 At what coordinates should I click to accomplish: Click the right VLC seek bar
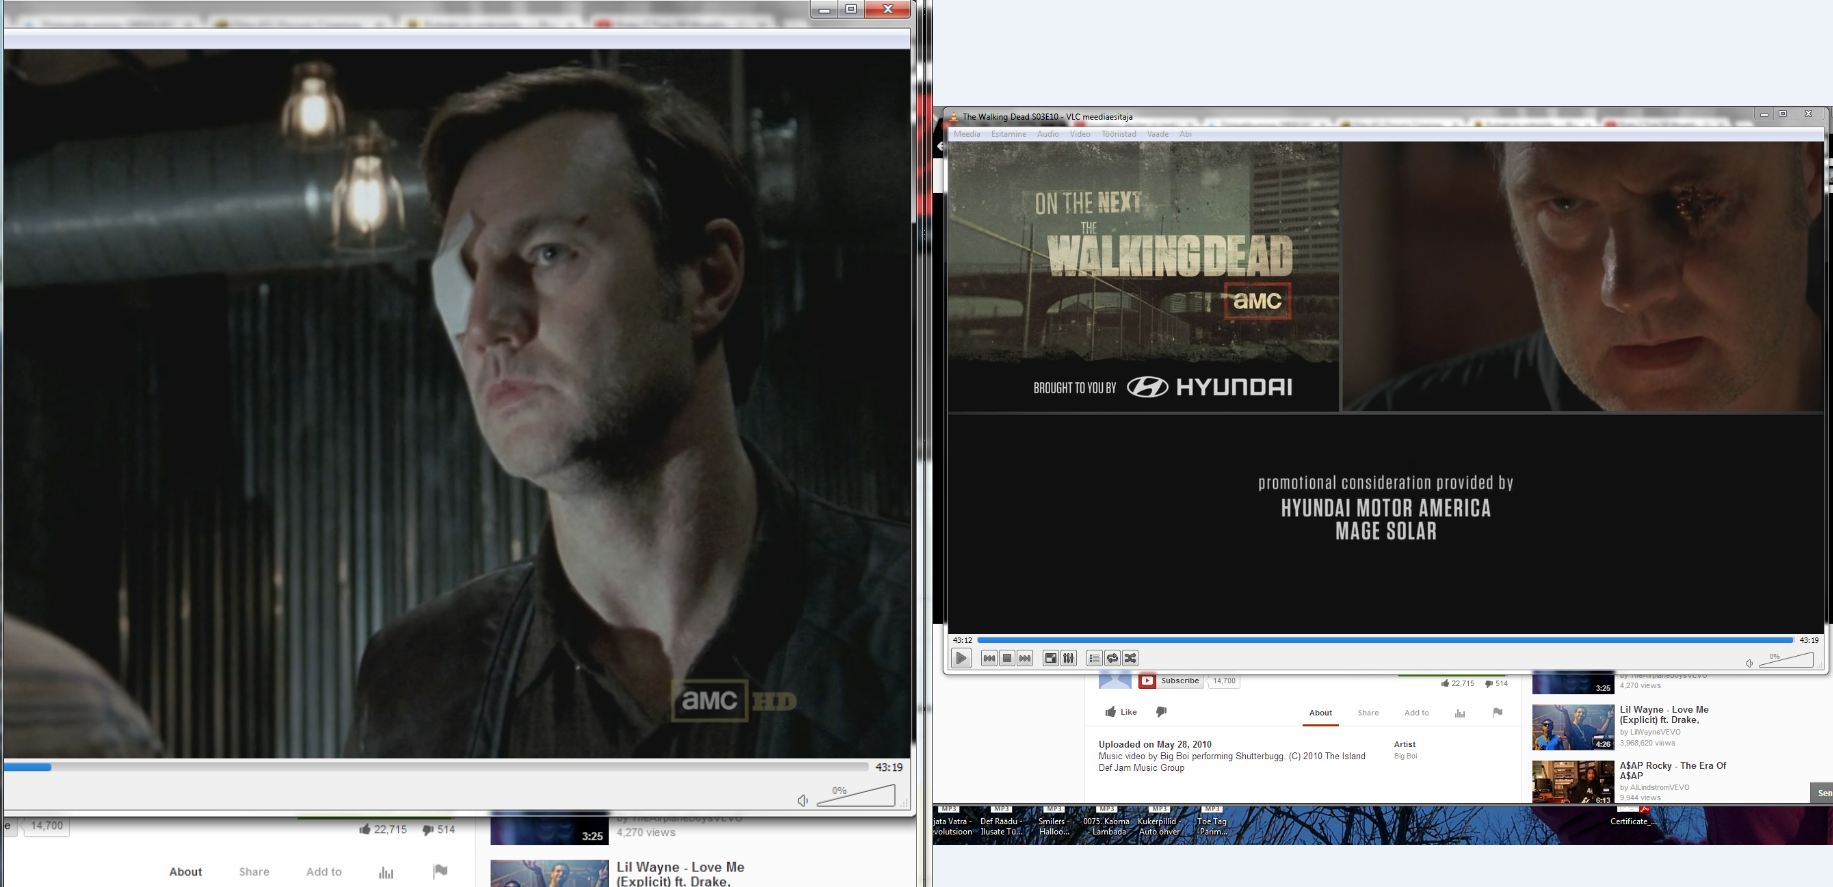click(x=1385, y=640)
